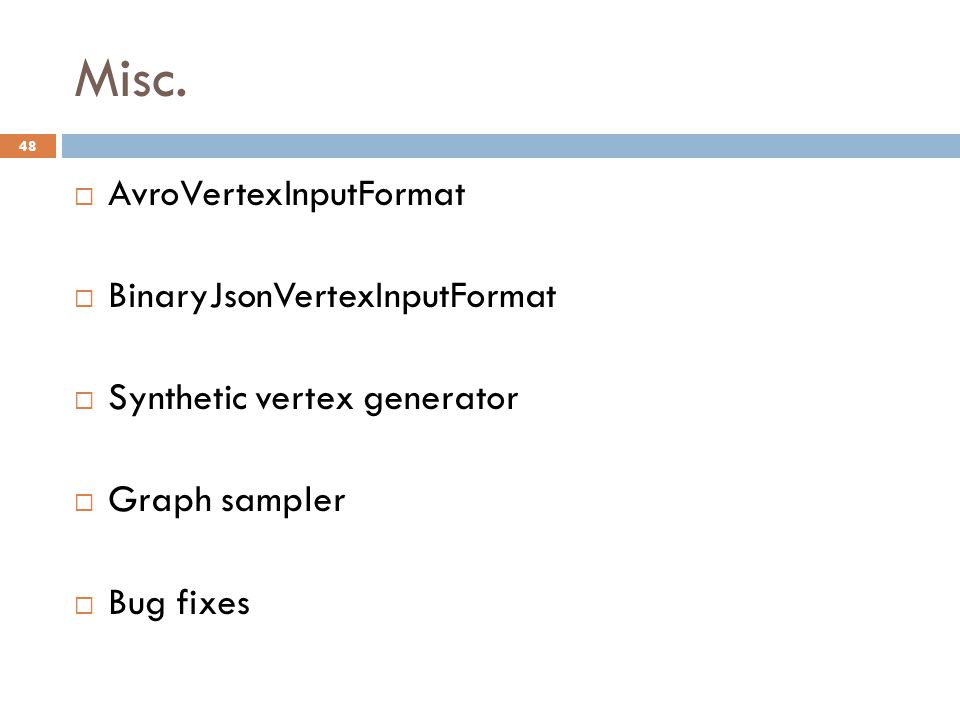Click the orange slide number 48 badge

pyautogui.click(x=28, y=146)
